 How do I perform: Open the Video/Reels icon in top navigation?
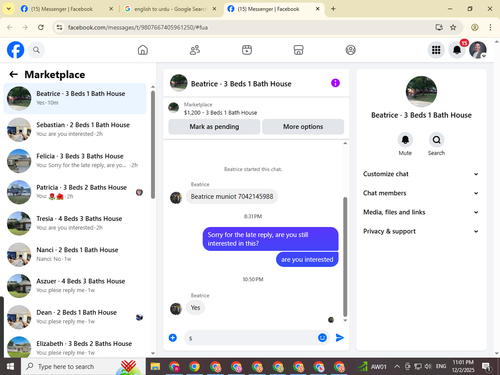(247, 50)
